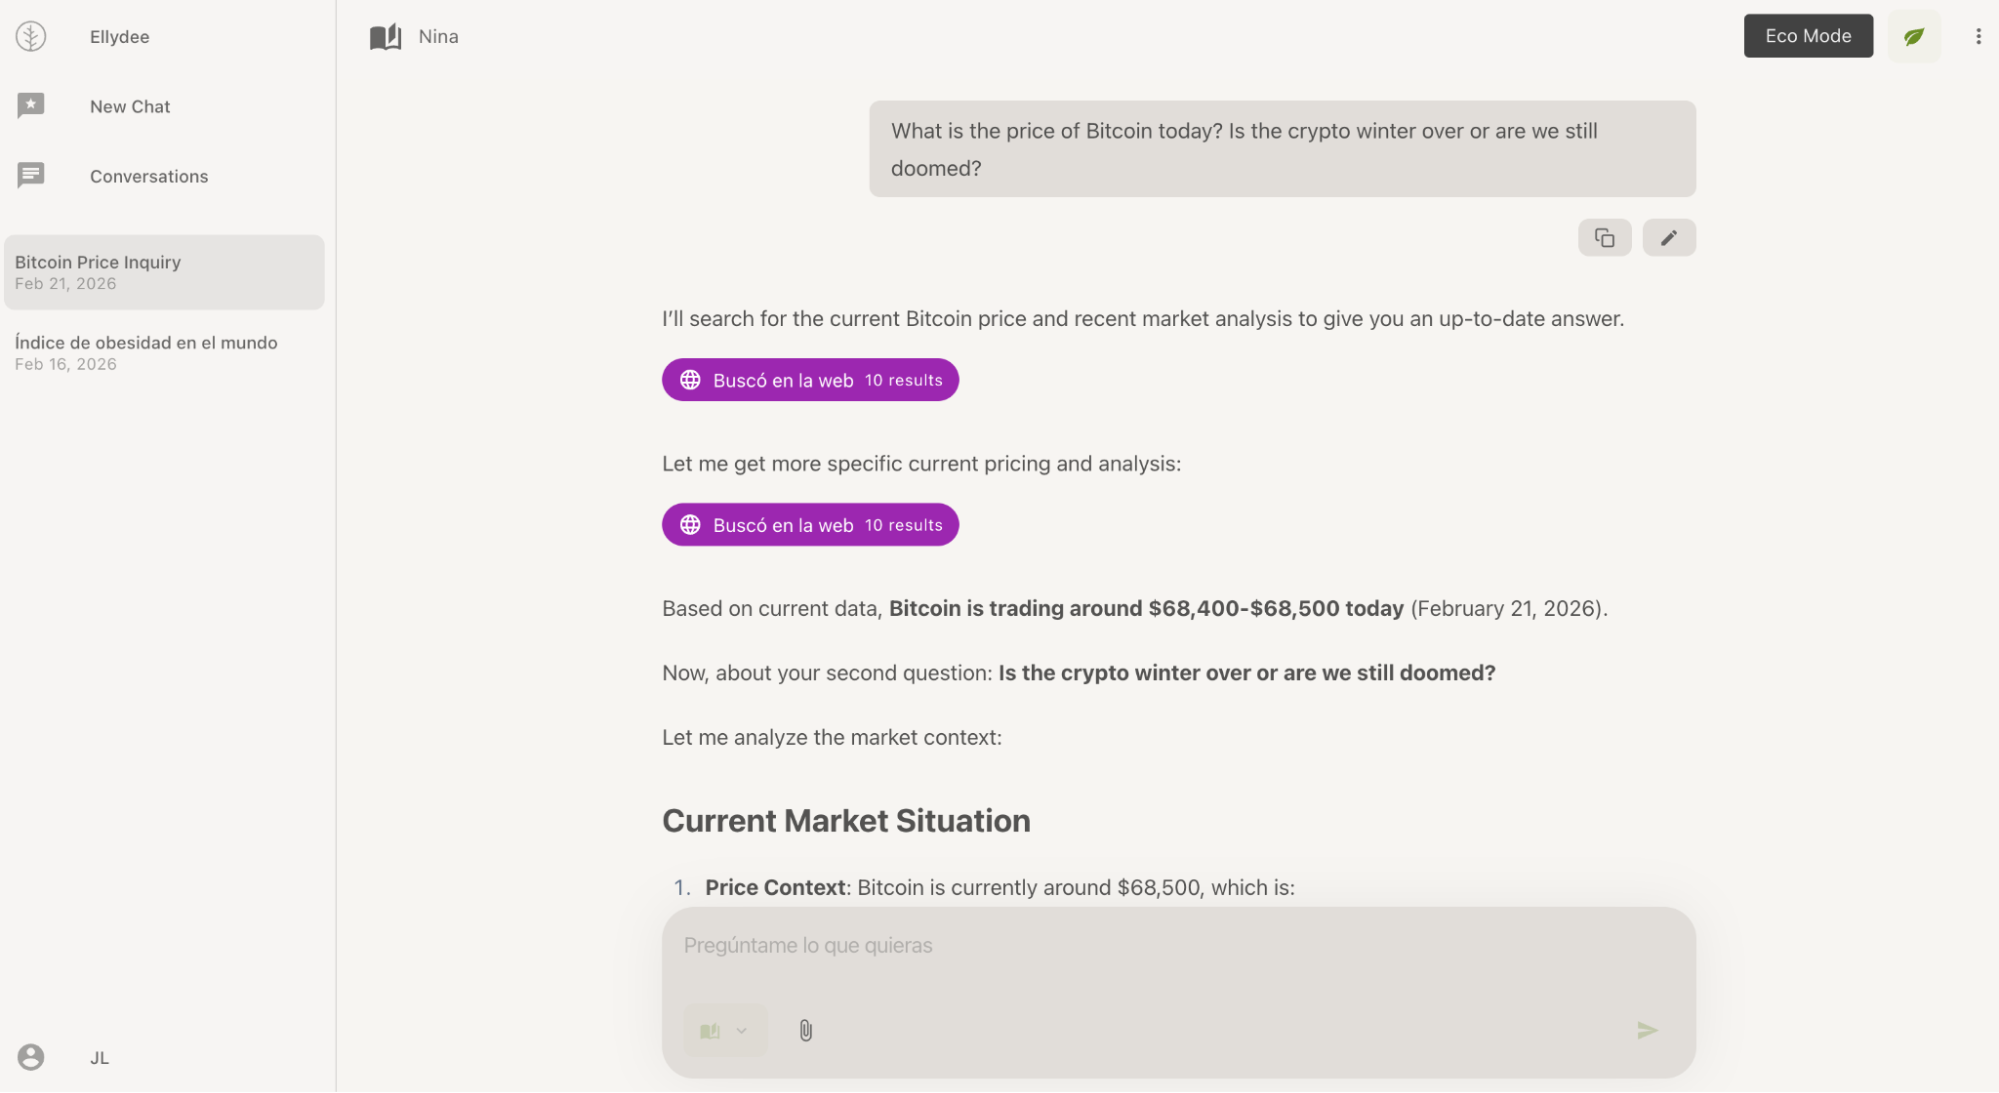Toggle the green leaf Eco Mode button

coord(1913,37)
